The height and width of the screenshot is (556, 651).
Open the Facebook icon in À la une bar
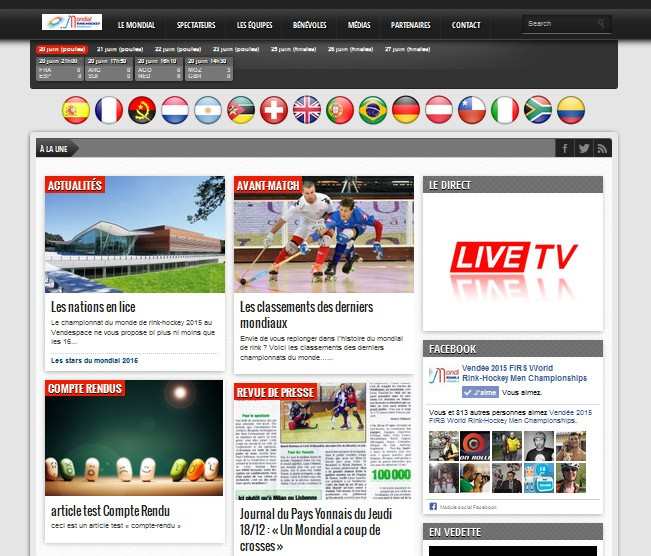[565, 148]
